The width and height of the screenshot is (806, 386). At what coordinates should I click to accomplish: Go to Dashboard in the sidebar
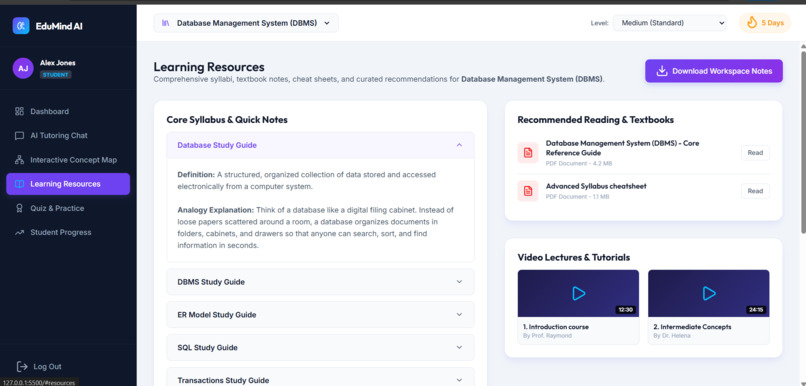coord(68,112)
